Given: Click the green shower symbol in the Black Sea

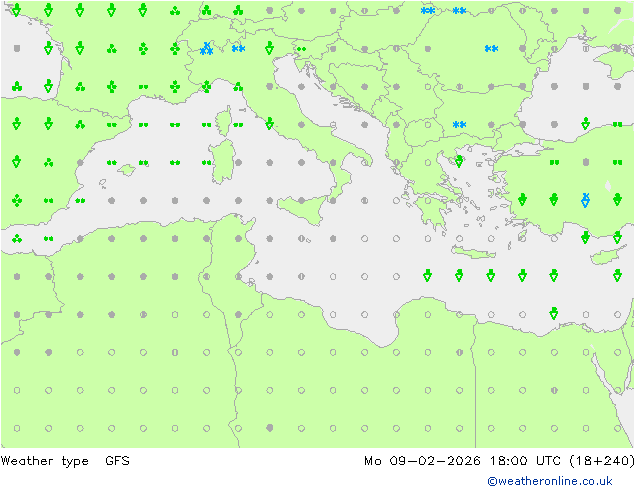Looking at the screenshot, I should (585, 123).
